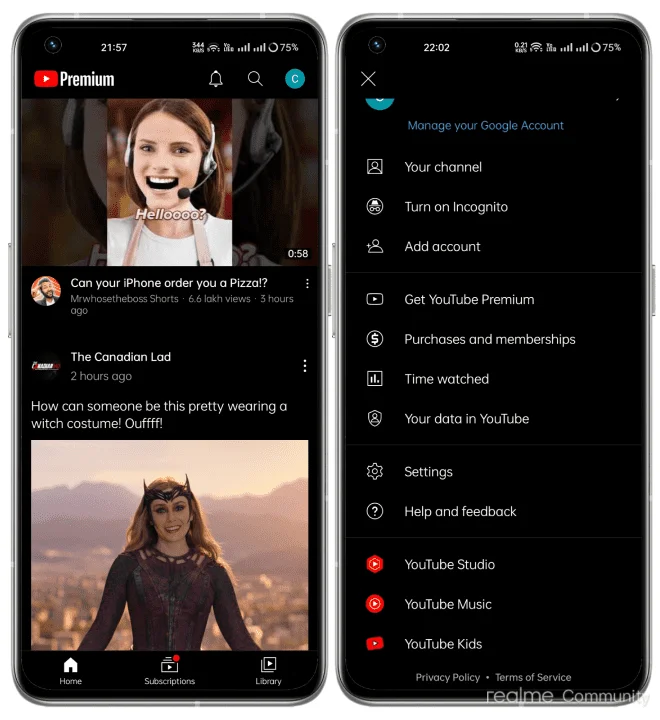Open notifications bell icon
The image size is (660, 720).
pyautogui.click(x=216, y=79)
